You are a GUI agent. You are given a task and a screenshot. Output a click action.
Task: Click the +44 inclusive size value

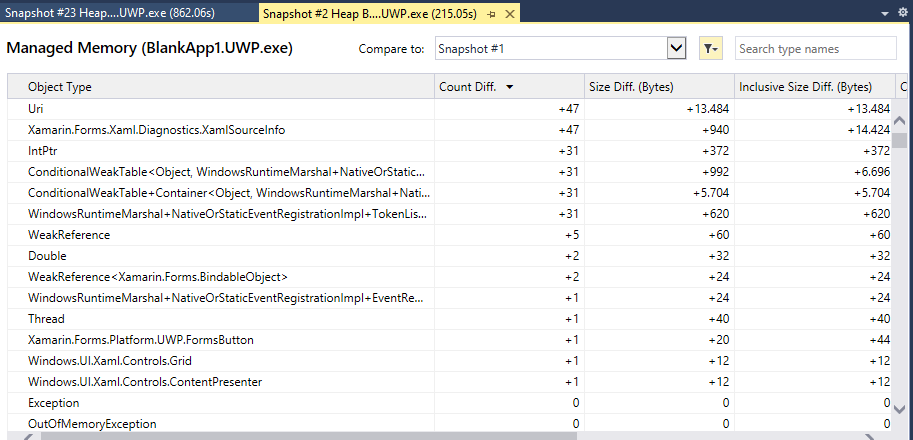pos(880,339)
